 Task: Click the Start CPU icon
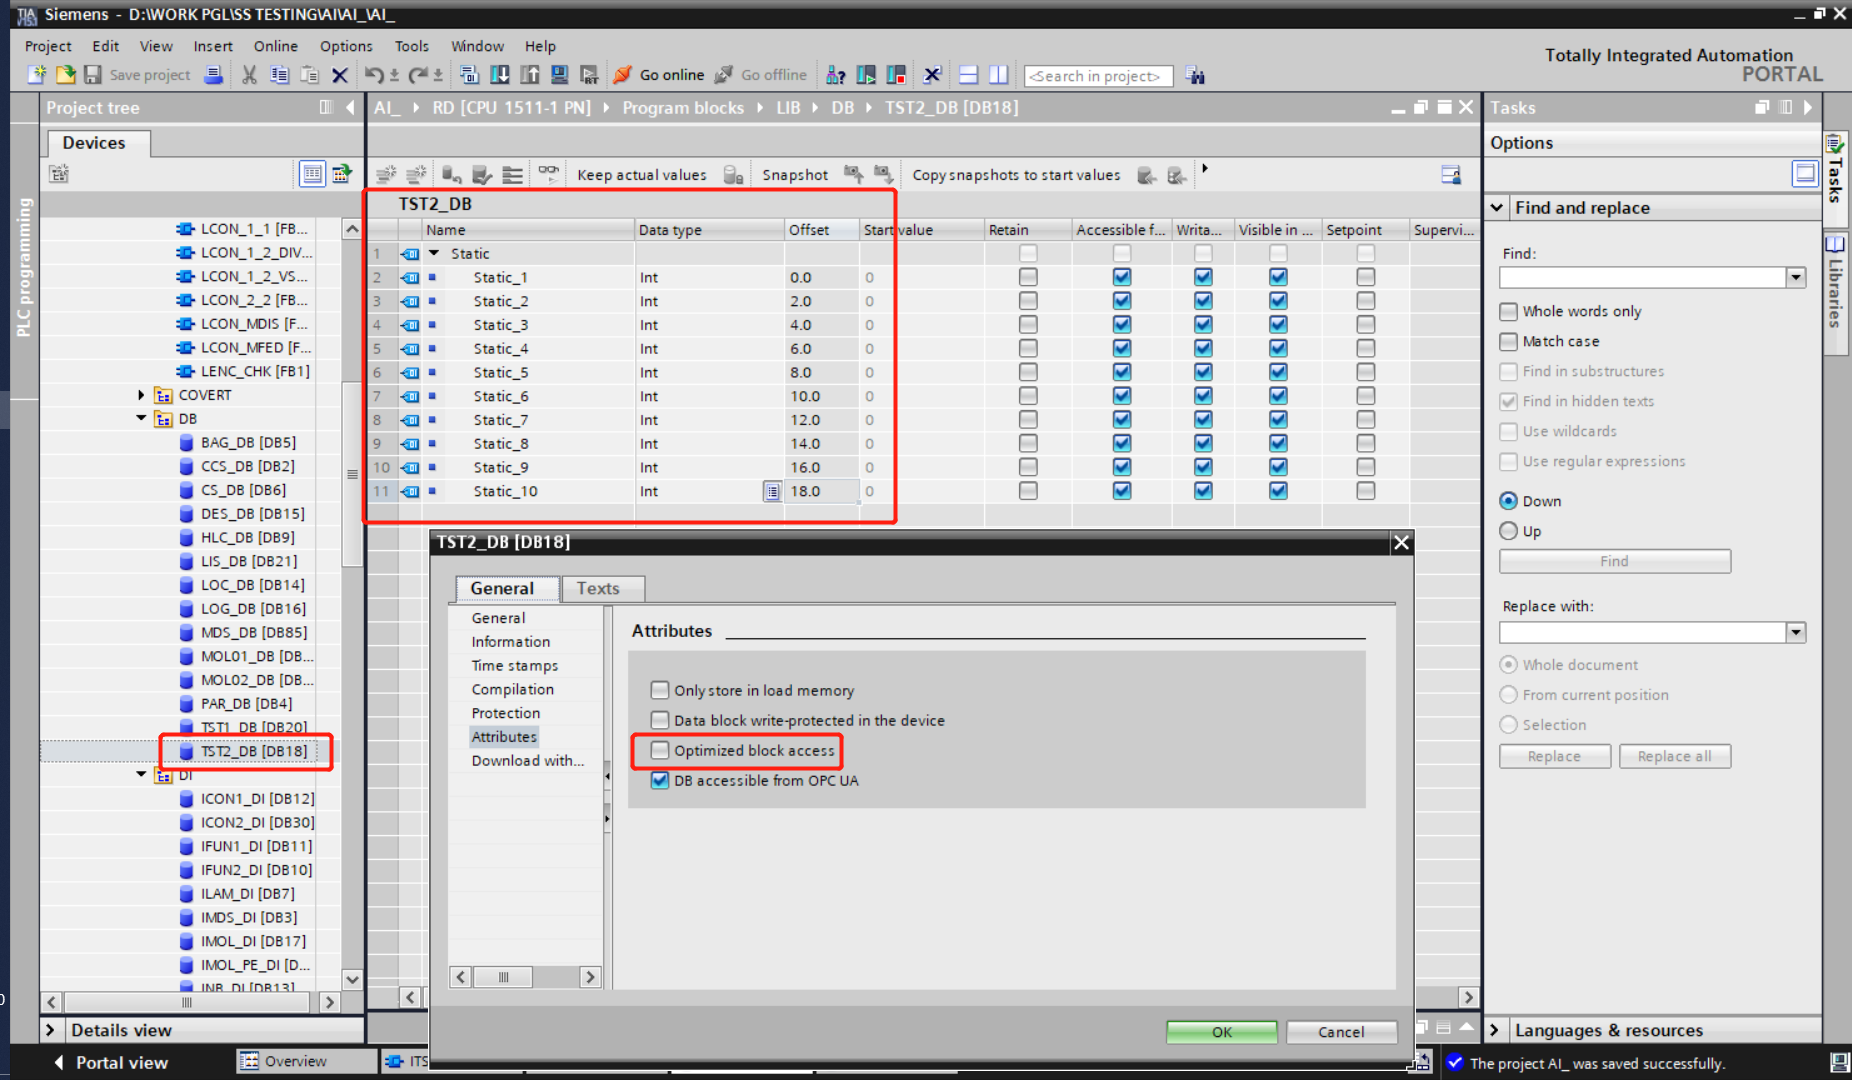click(866, 75)
